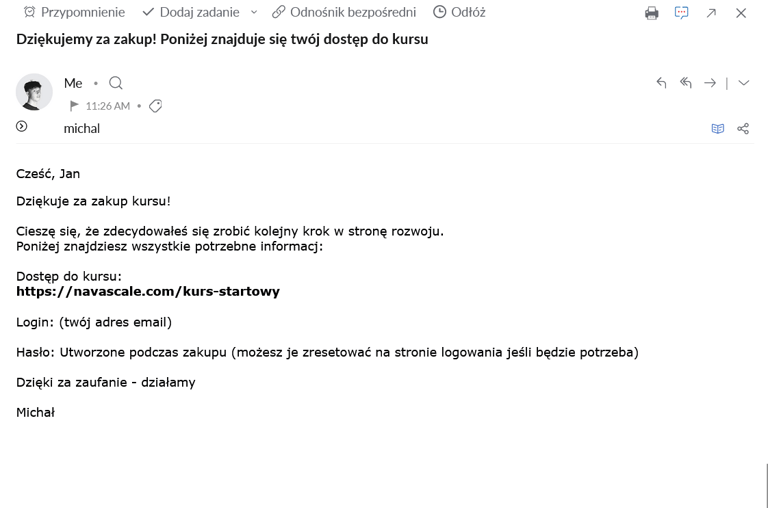Click Dodaj zadanie
This screenshot has width=768, height=508.
191,12
